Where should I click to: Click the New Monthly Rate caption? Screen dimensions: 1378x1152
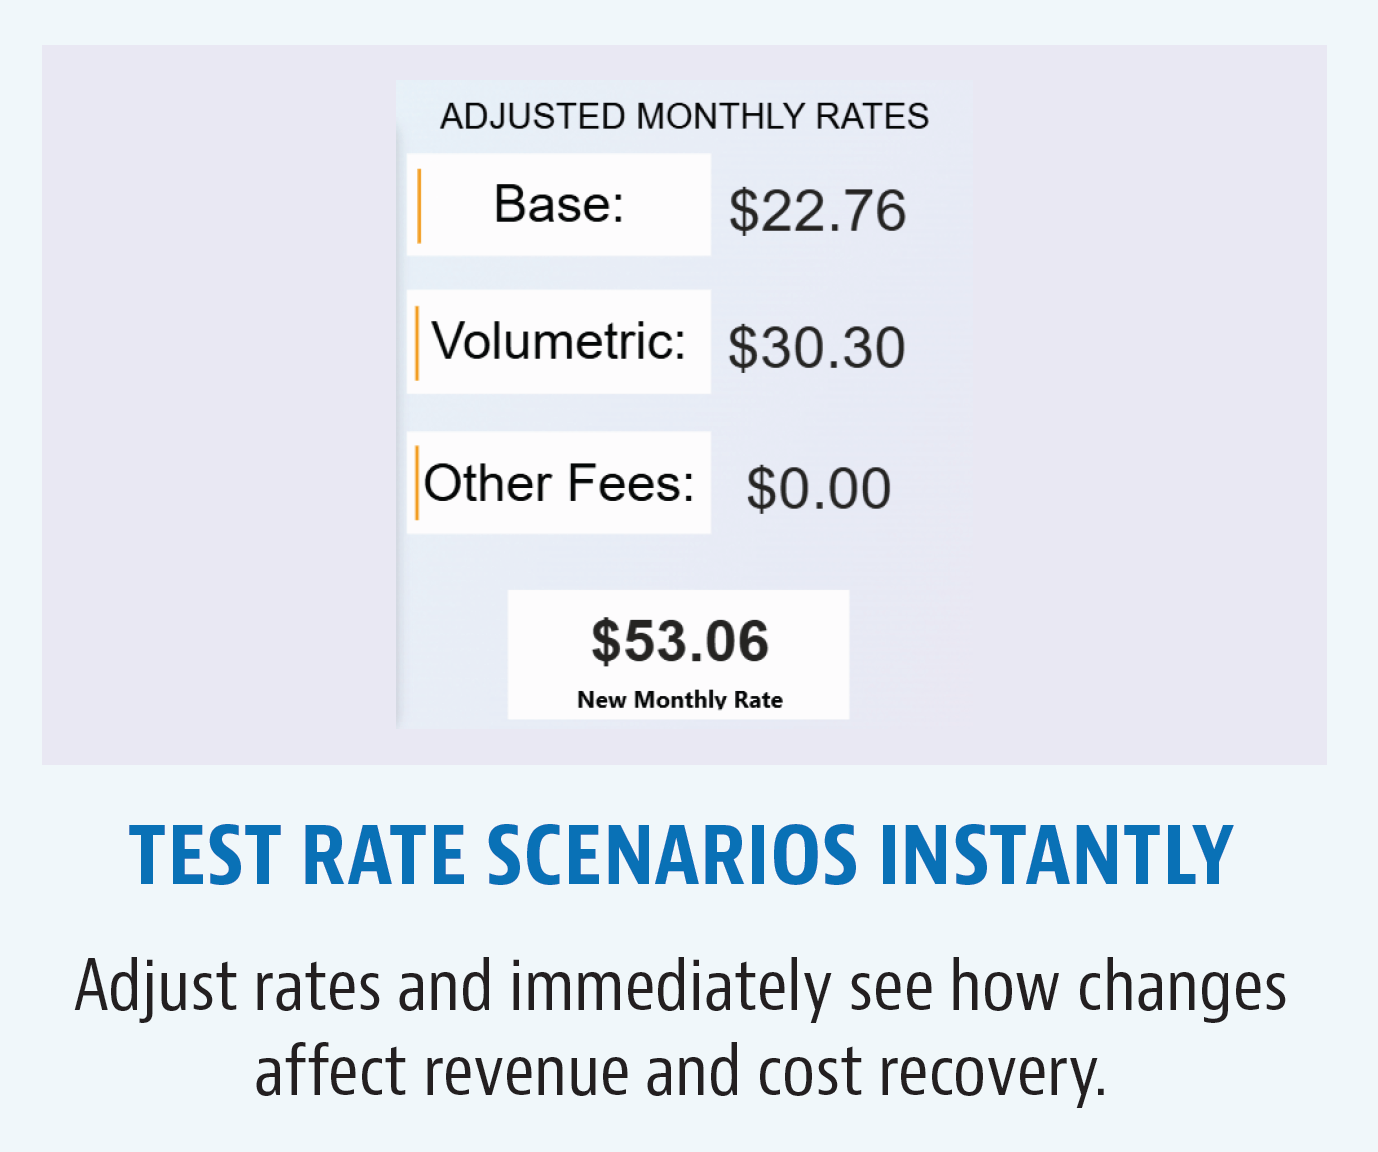tap(680, 700)
